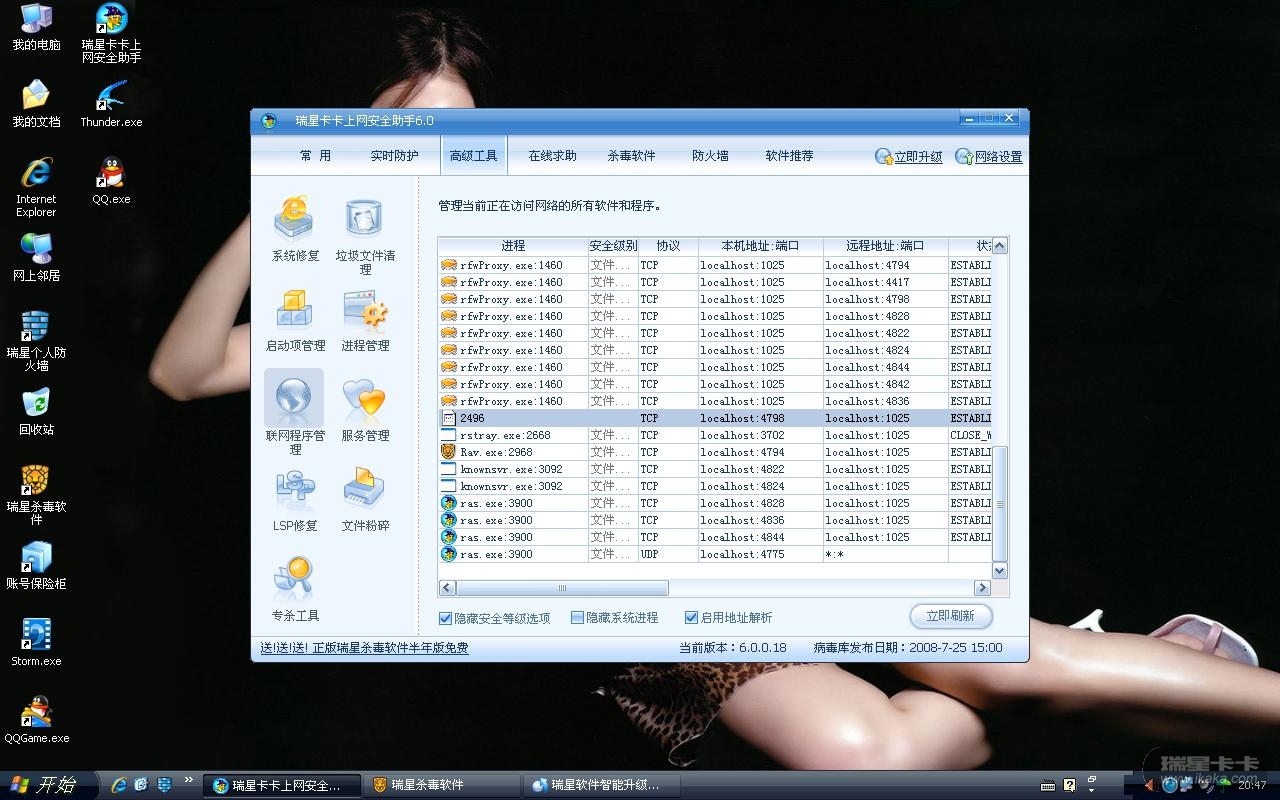Click the process list scroll up arrow
The height and width of the screenshot is (800, 1280).
pos(999,246)
